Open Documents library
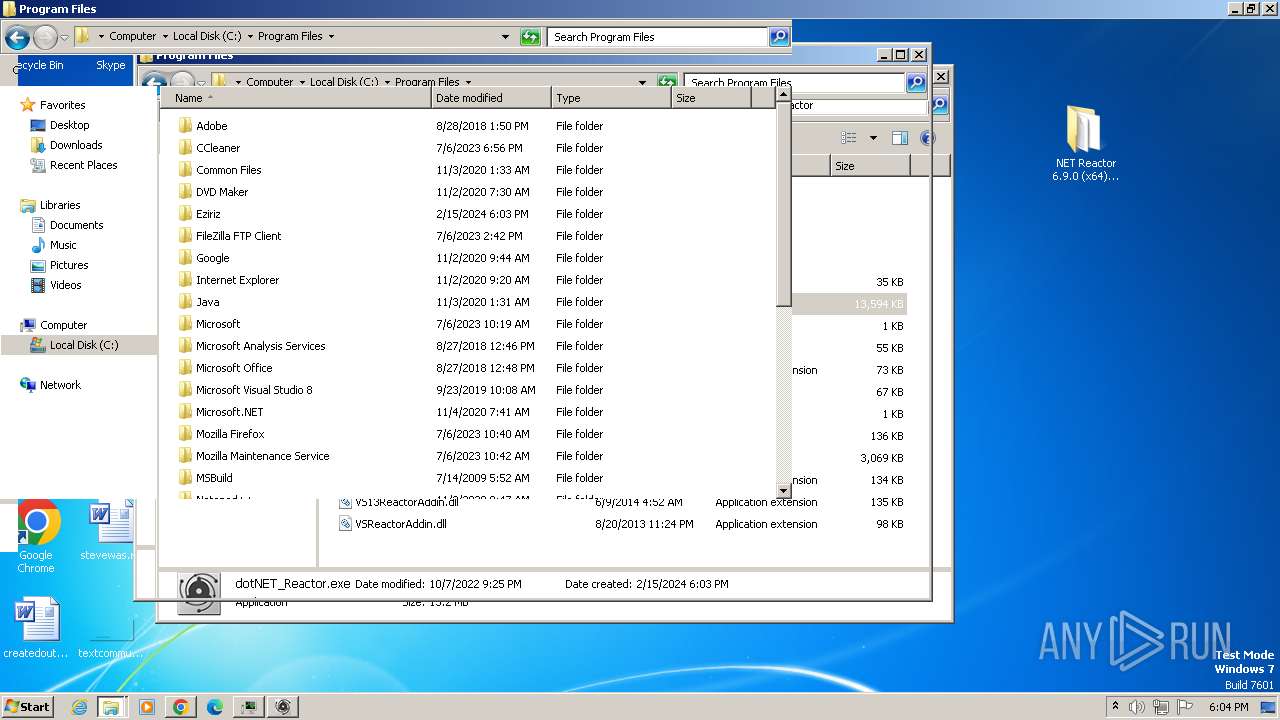Screen dimensions: 1280x720 click(76, 225)
